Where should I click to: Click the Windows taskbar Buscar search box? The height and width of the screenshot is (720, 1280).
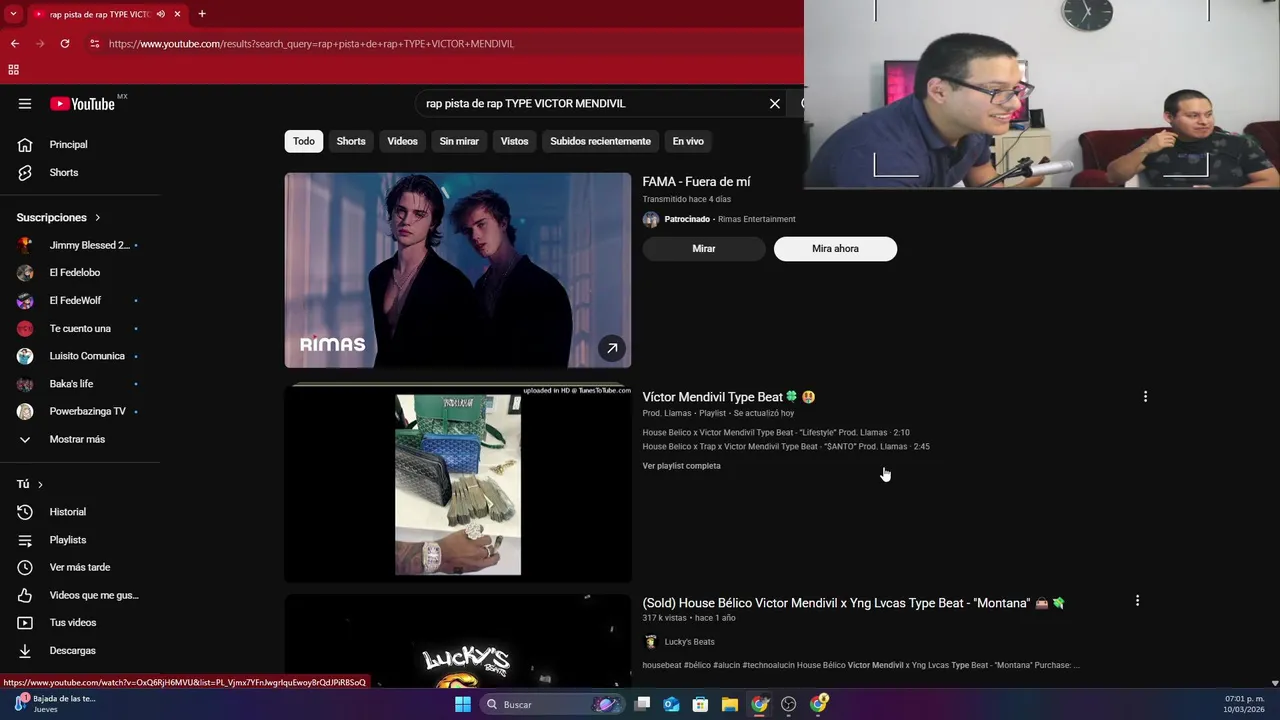point(551,704)
